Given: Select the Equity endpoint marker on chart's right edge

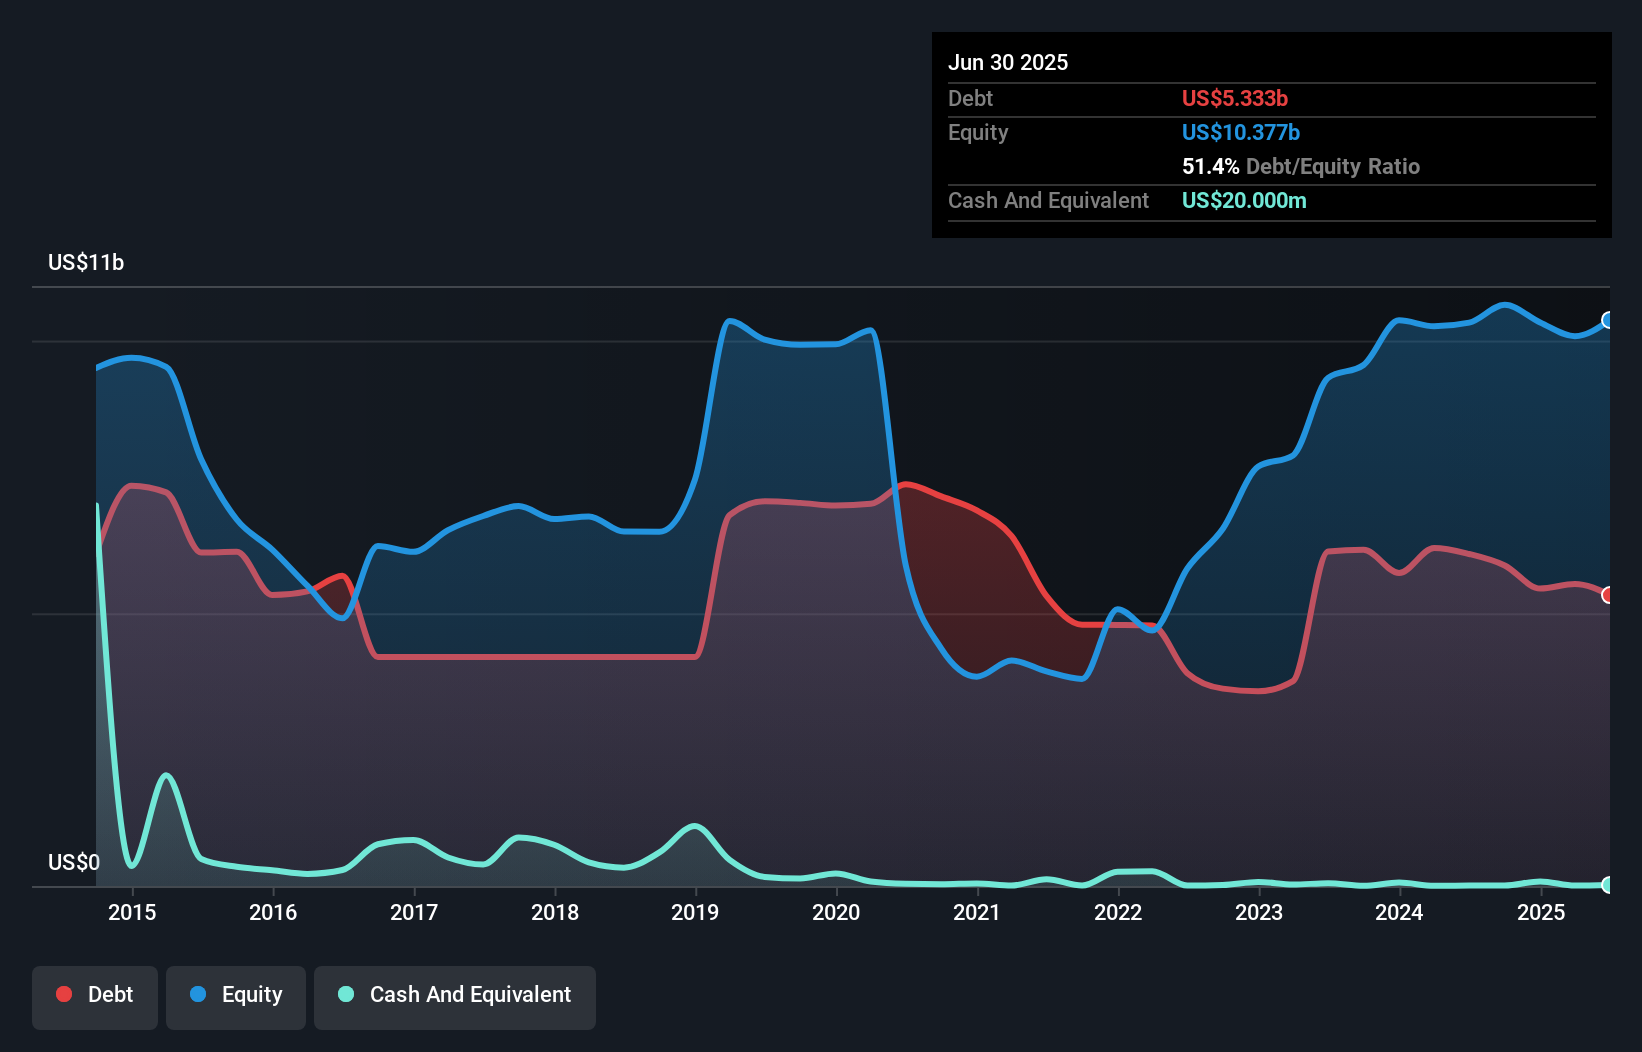Looking at the screenshot, I should click(x=1607, y=321).
